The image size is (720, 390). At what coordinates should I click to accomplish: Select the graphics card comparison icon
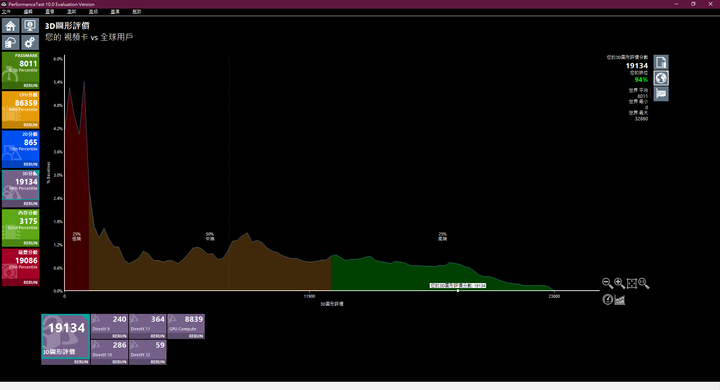pyautogui.click(x=661, y=94)
